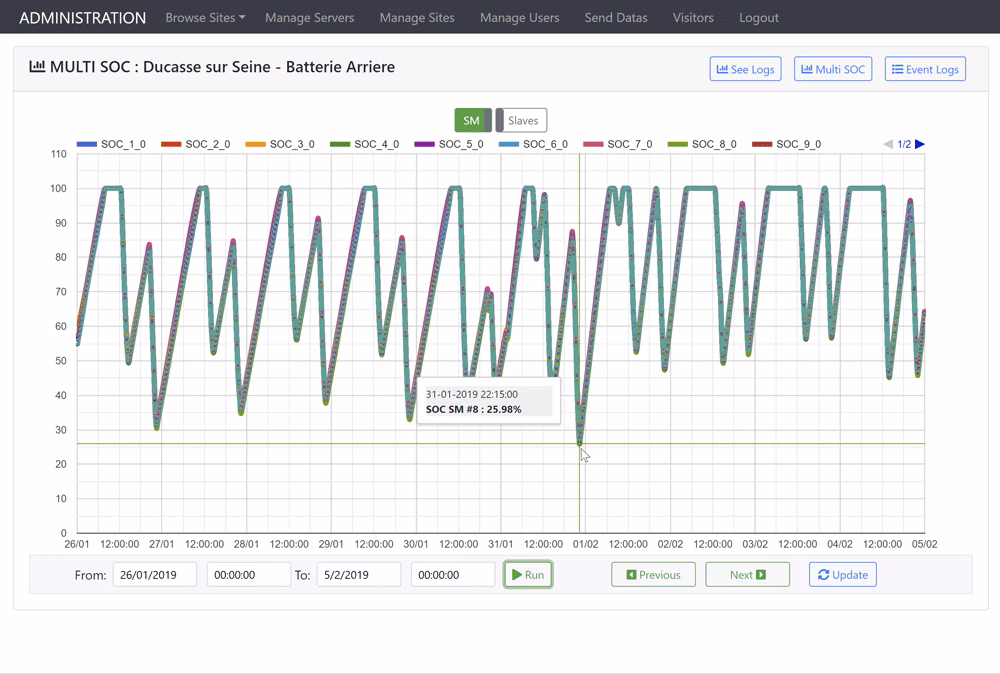Open the Event Logs list
Viewport: 1000px width, 674px height.
(925, 69)
